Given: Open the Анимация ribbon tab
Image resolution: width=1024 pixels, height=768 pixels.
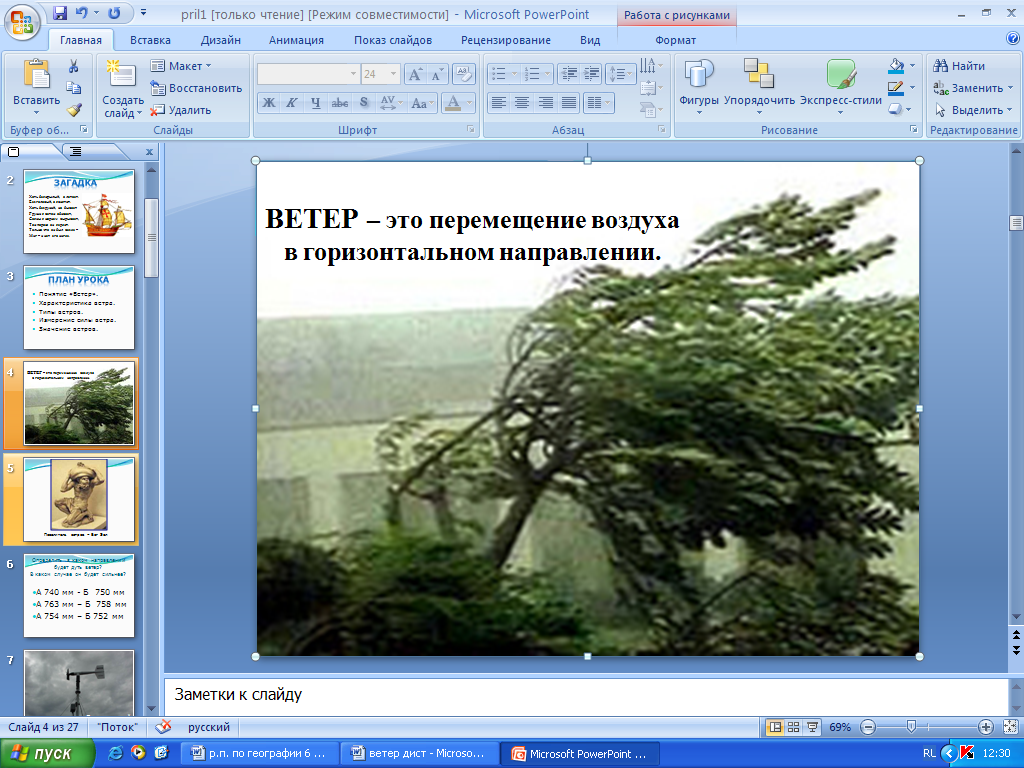Looking at the screenshot, I should (296, 40).
